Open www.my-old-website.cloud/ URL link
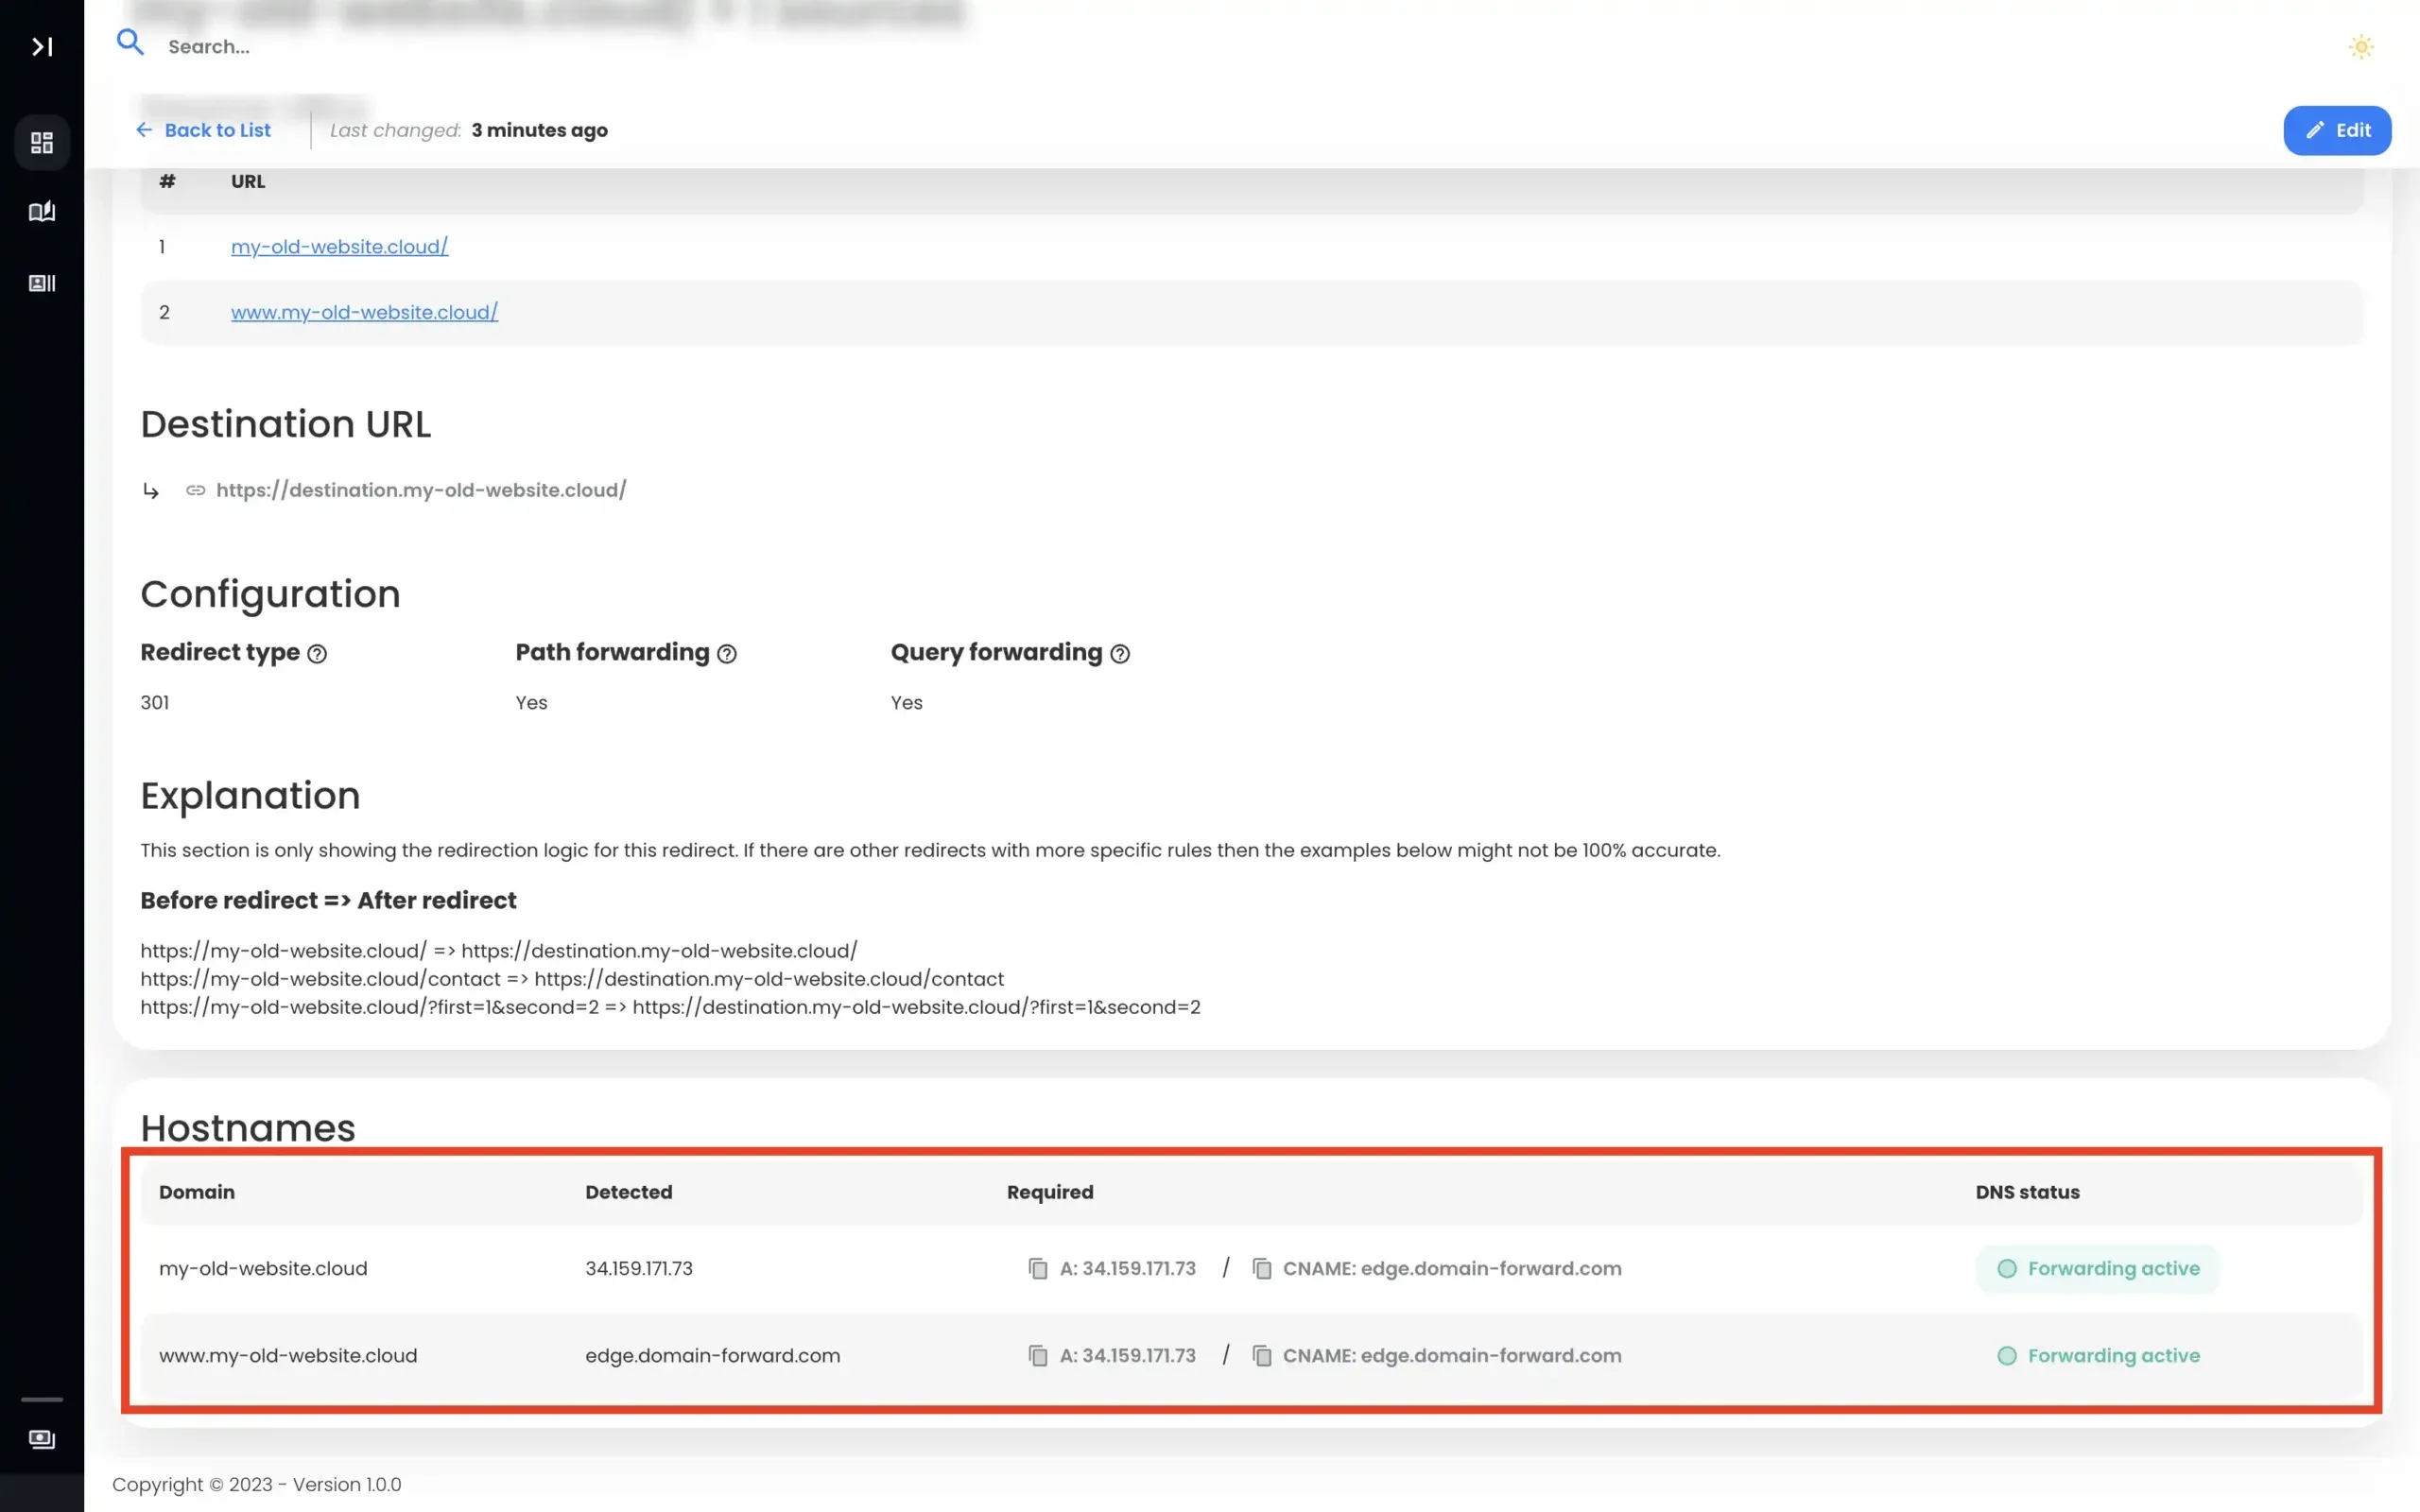 click(364, 311)
